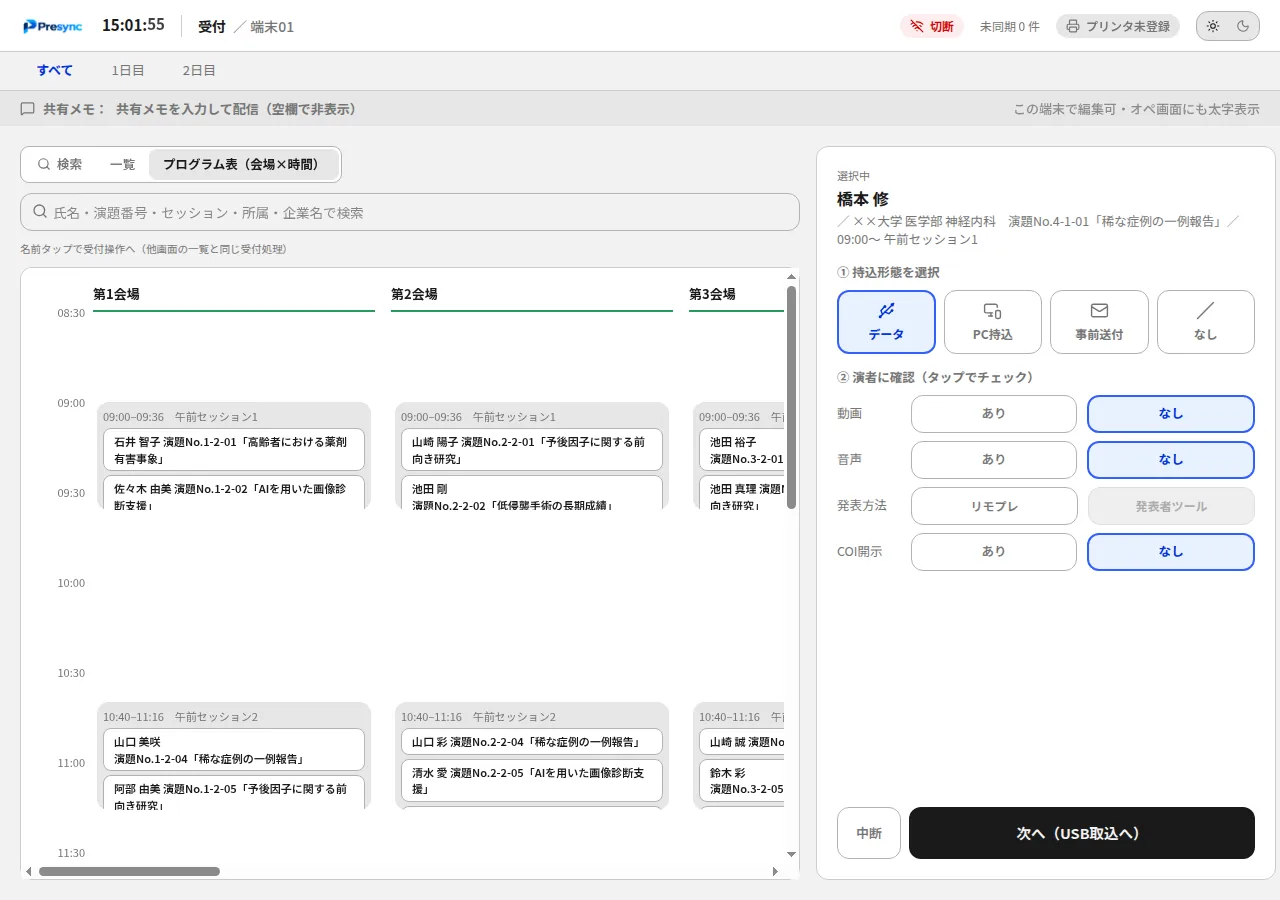The width and height of the screenshot is (1280, 900).
Task: Set 音声 to あり
Action: click(994, 460)
